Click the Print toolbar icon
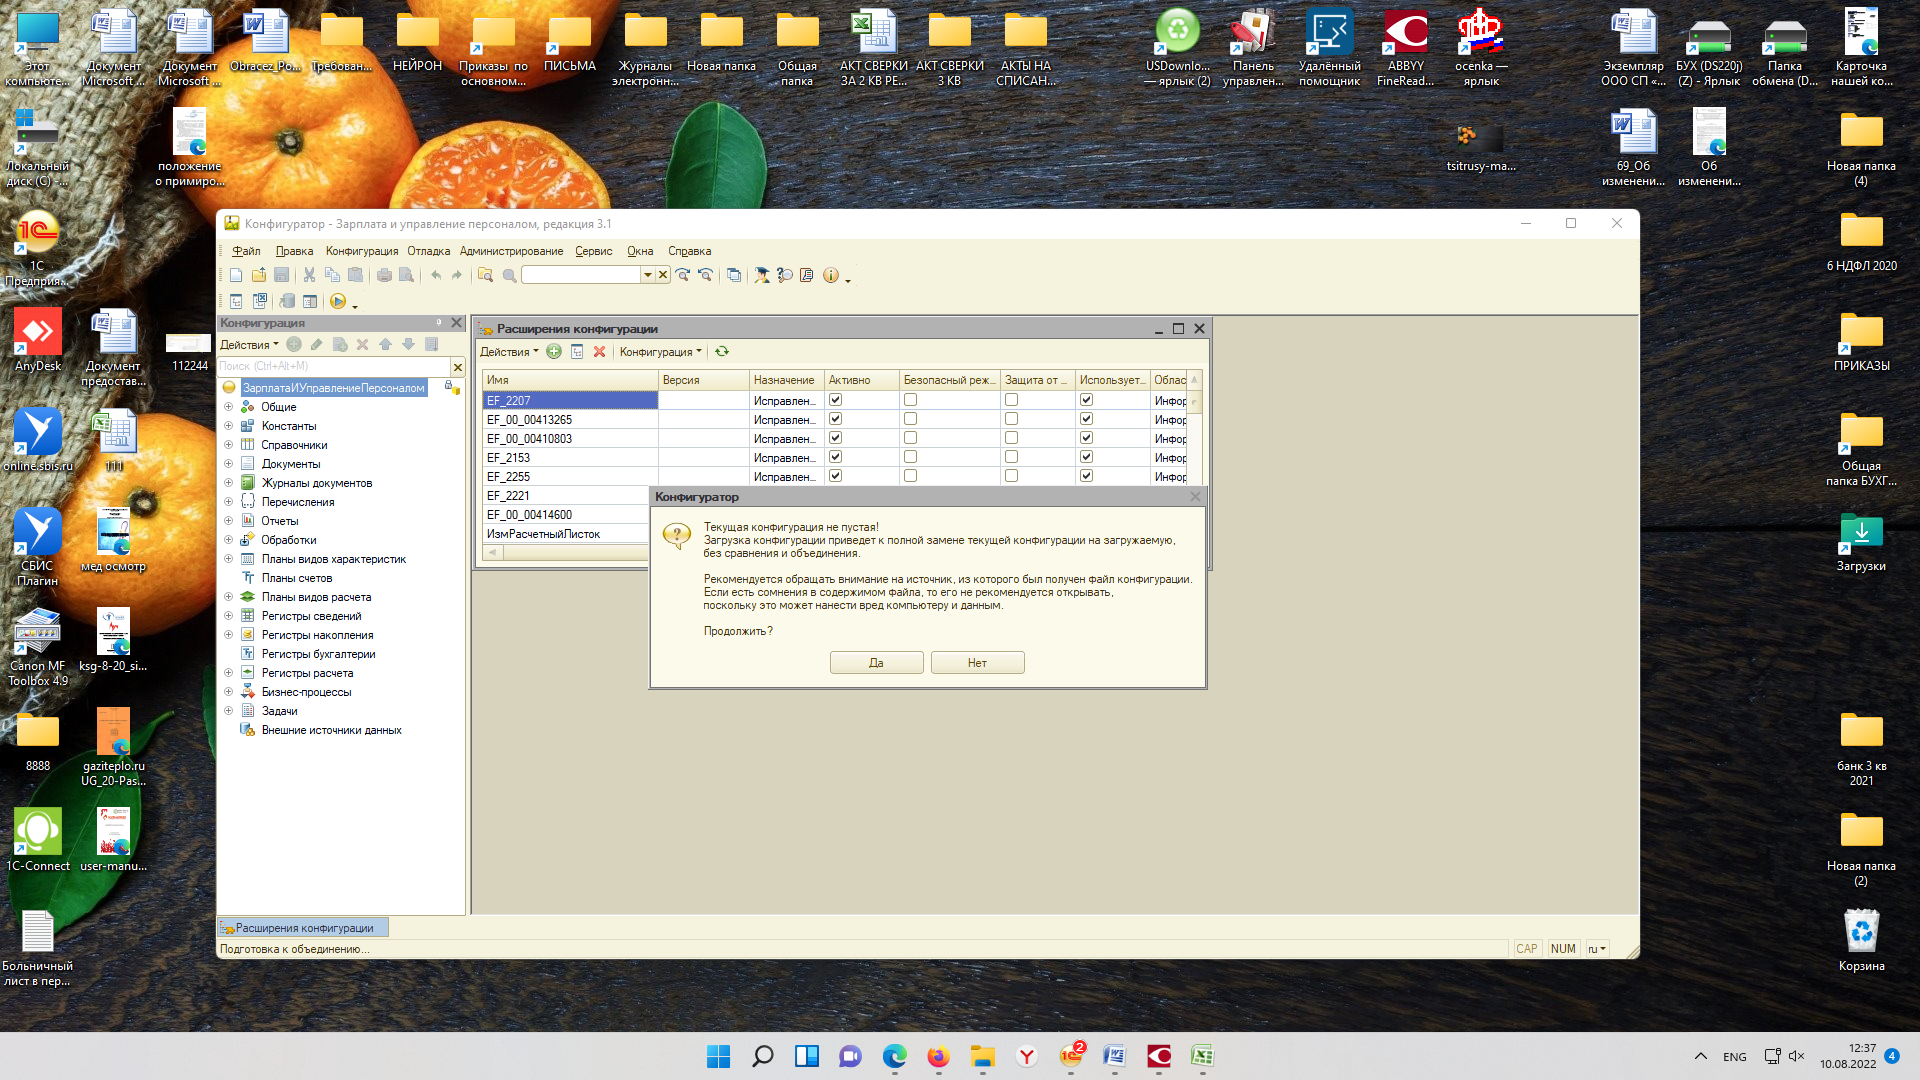This screenshot has height=1080, width=1920. (x=384, y=275)
